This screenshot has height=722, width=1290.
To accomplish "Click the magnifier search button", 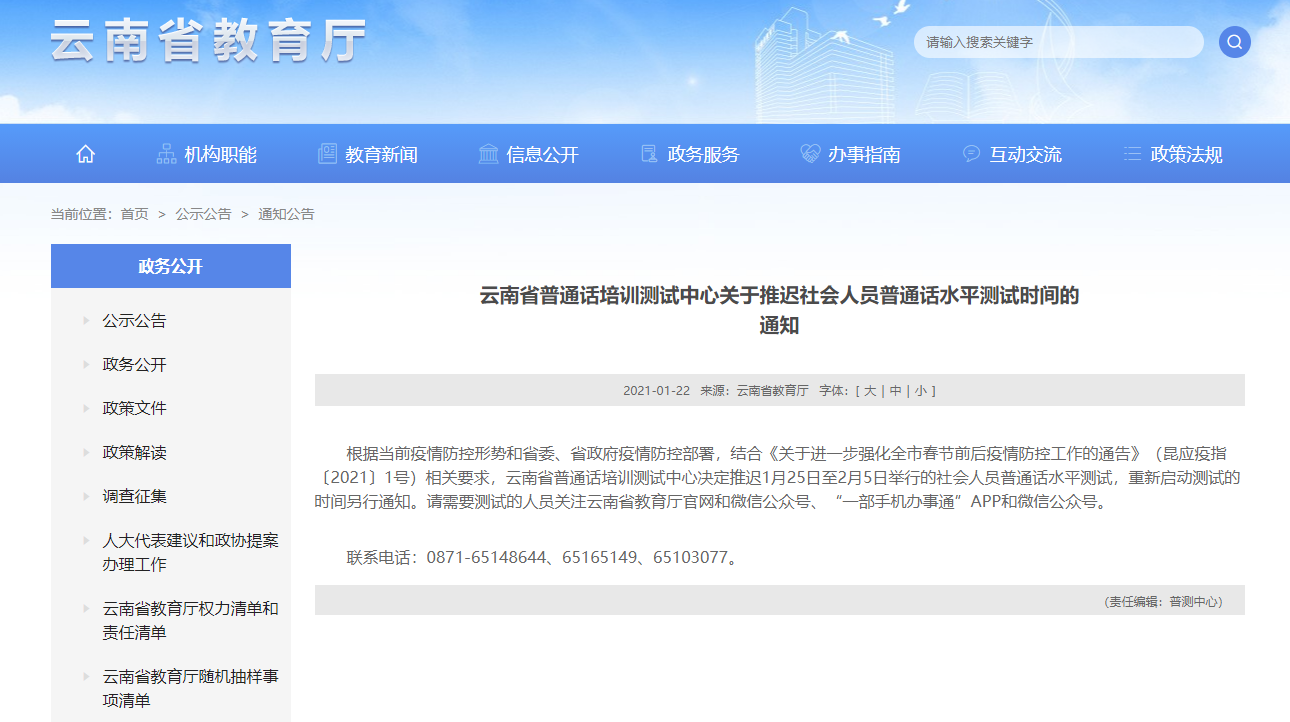I will click(x=1234, y=42).
